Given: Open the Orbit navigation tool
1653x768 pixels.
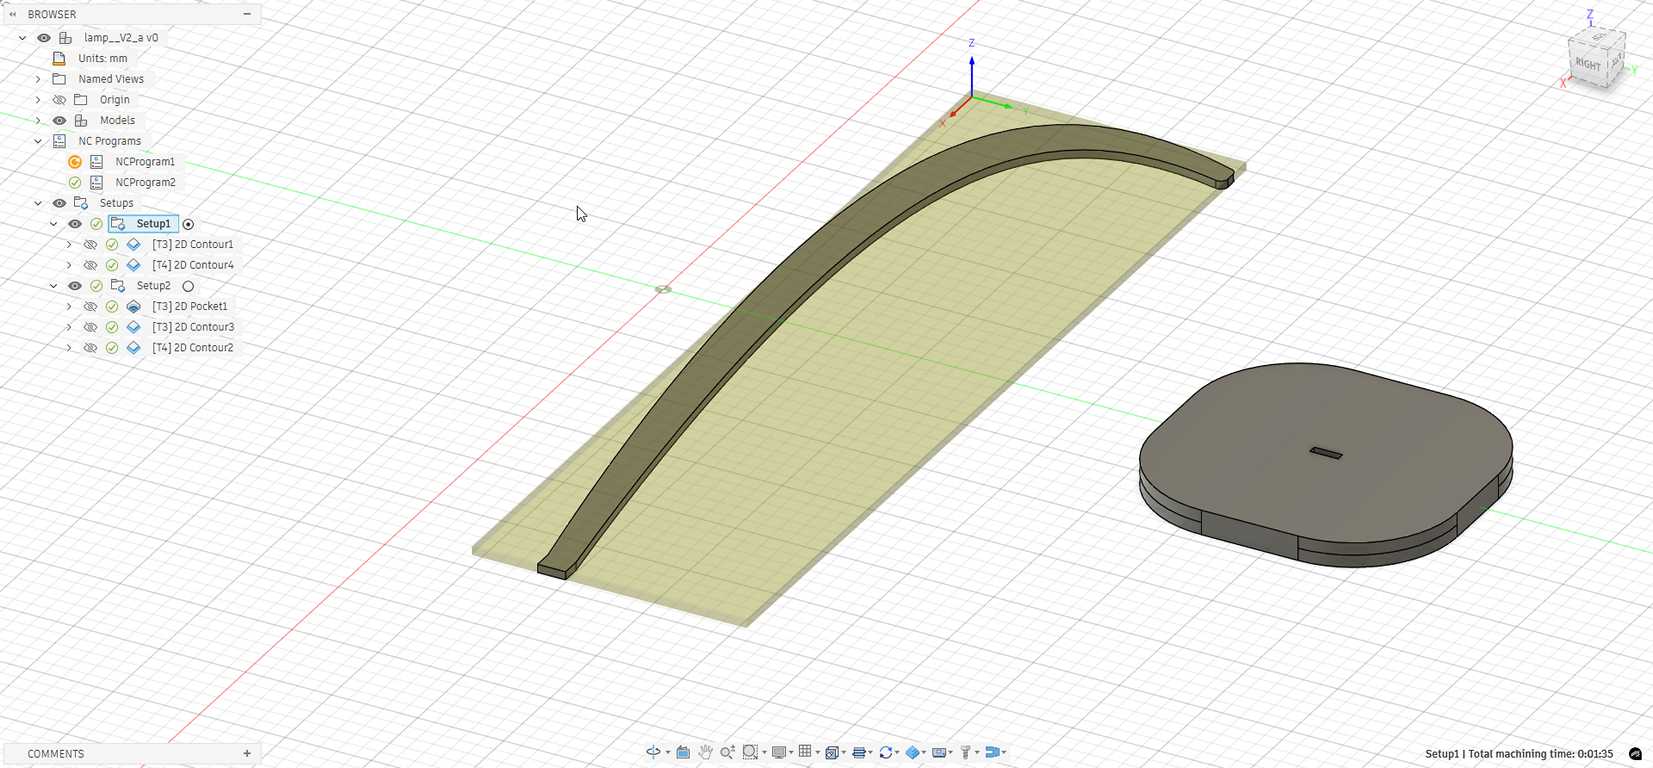Looking at the screenshot, I should coord(653,753).
